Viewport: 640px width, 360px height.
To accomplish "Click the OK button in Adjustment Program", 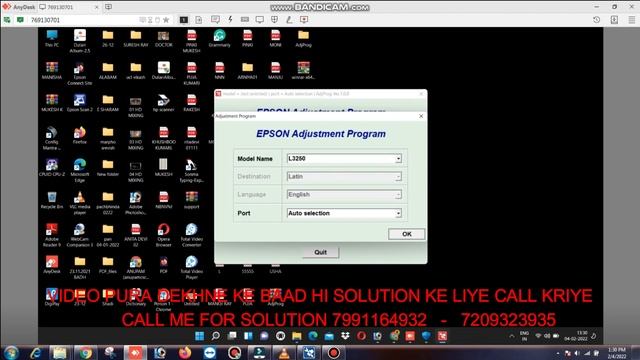I will pyautogui.click(x=407, y=234).
